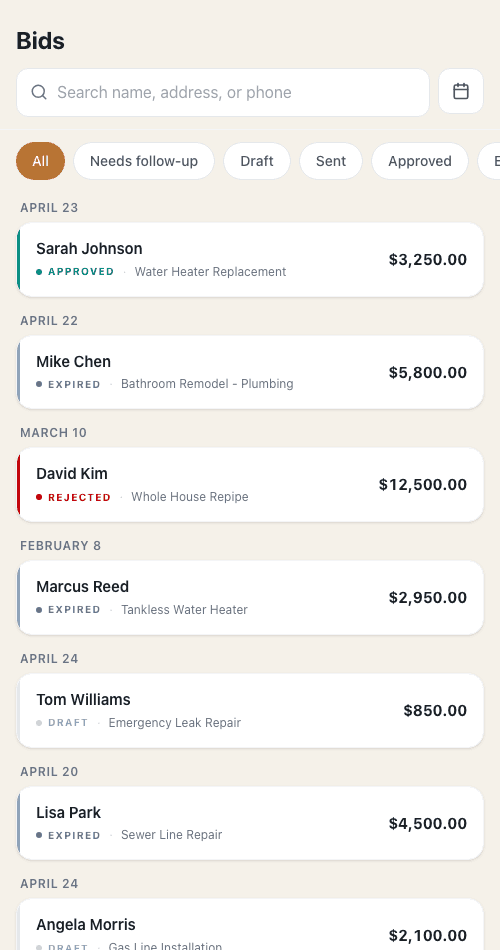
Task: Open Angela Morris's Gas Line Installation bid
Action: [250, 925]
